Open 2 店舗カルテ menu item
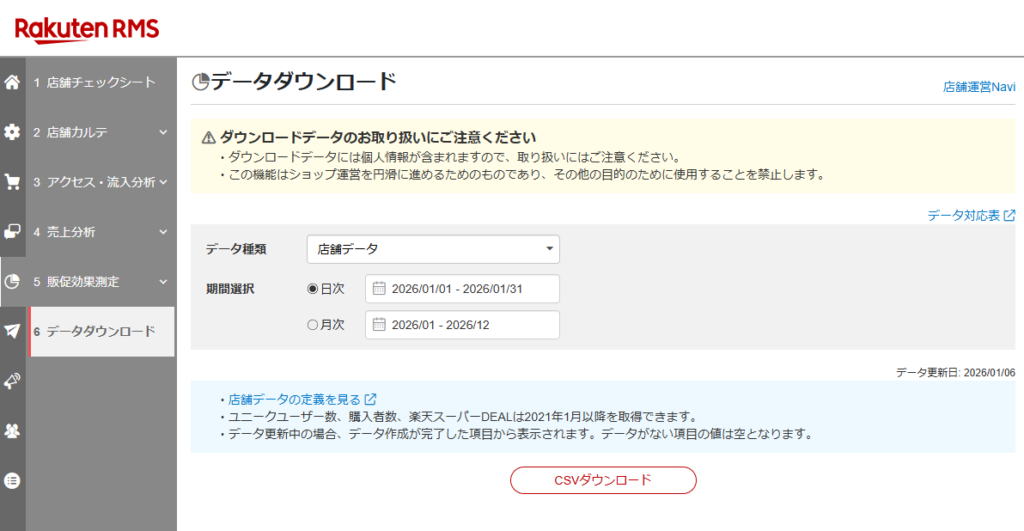This screenshot has width=1024, height=531. pyautogui.click(x=101, y=132)
